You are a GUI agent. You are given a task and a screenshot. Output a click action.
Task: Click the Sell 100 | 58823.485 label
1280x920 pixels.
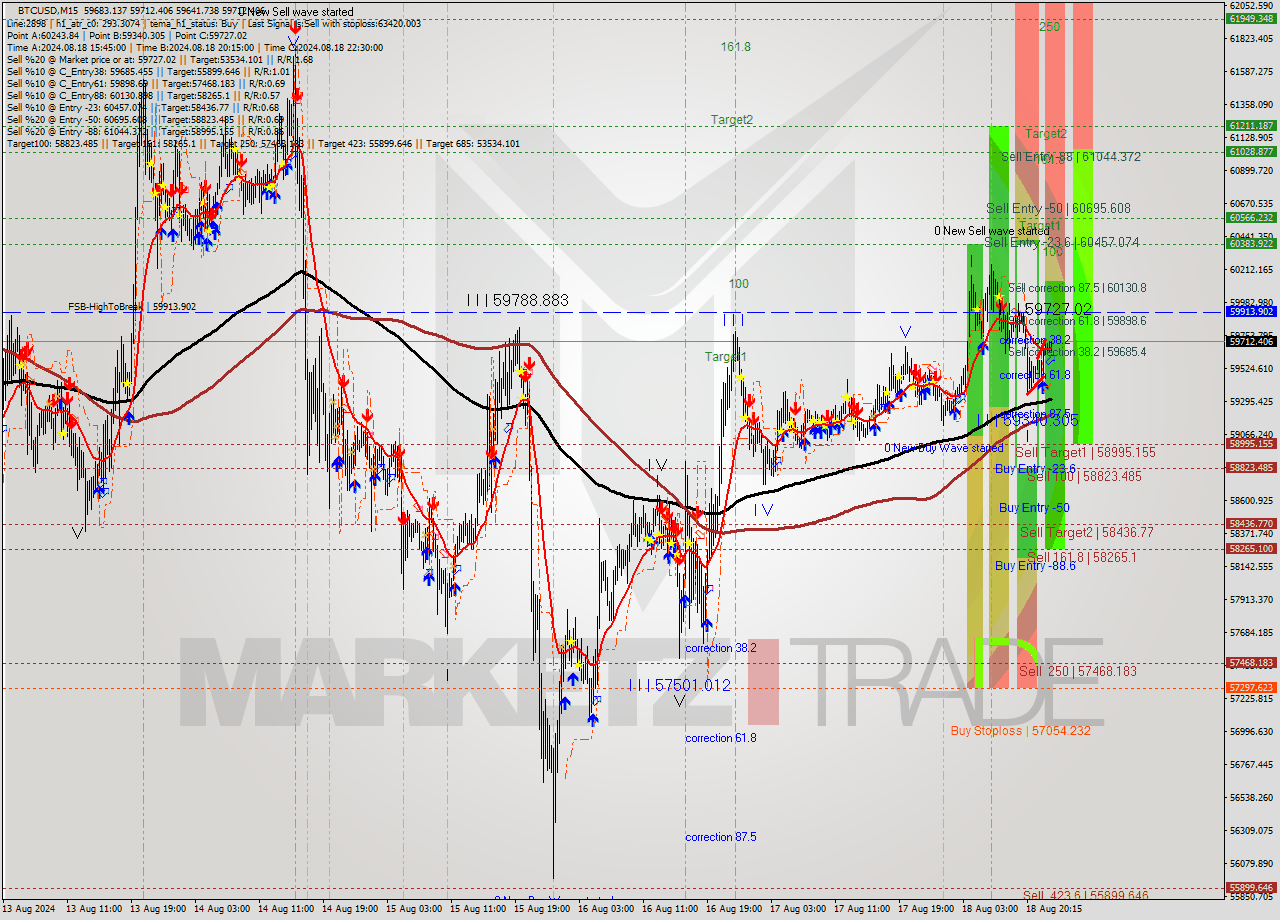click(x=1084, y=477)
